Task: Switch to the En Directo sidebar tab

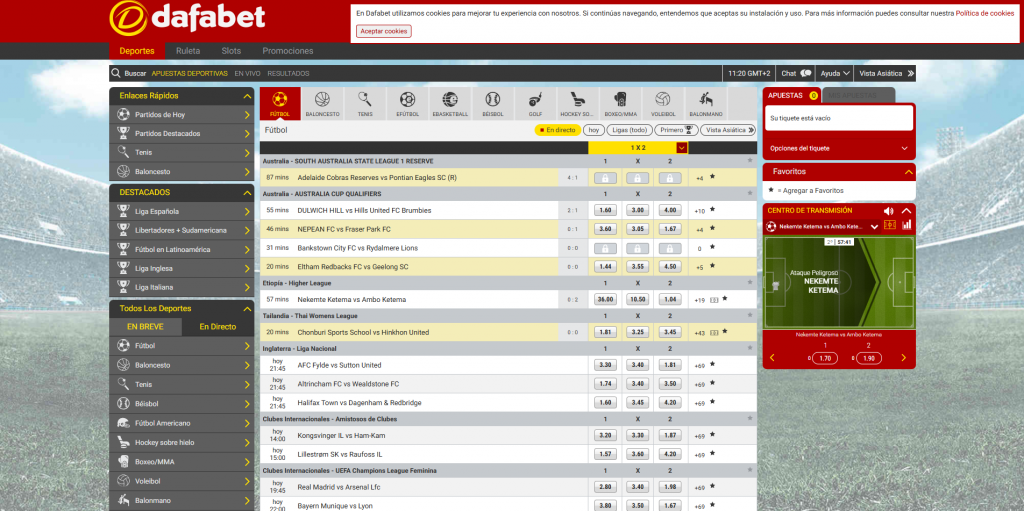Action: [x=218, y=327]
